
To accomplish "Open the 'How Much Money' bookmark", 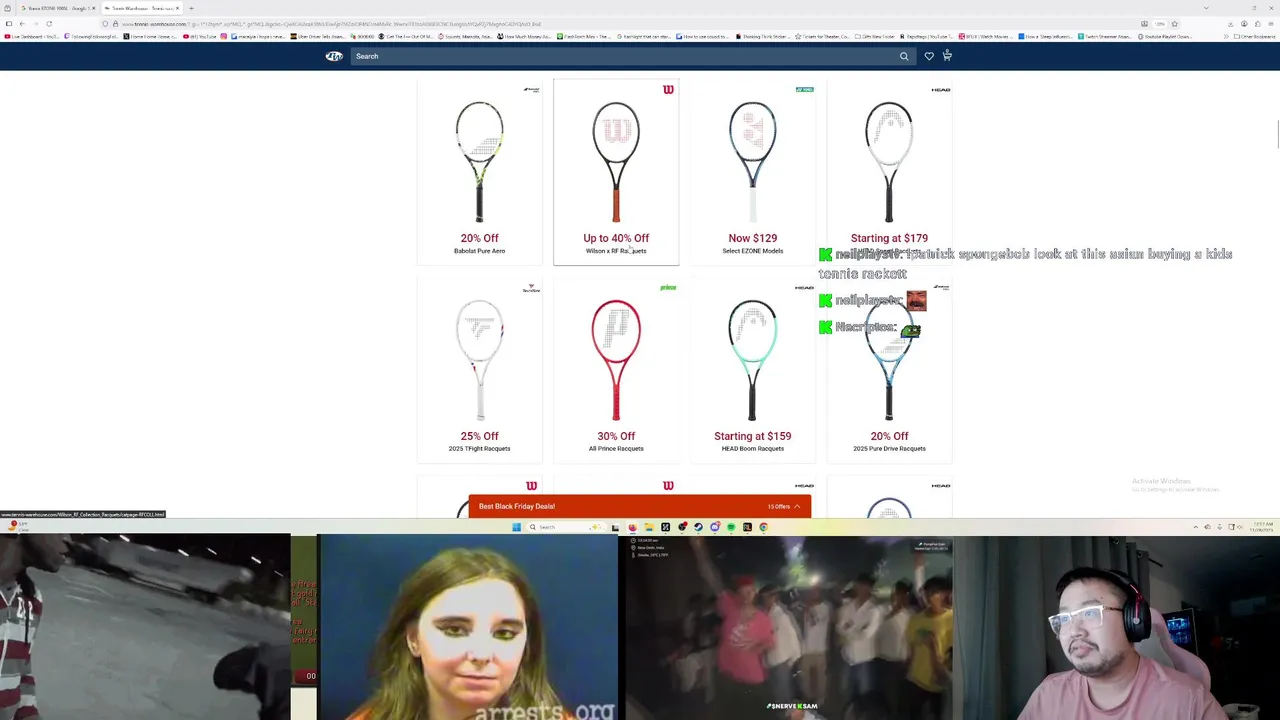I will (526, 36).
